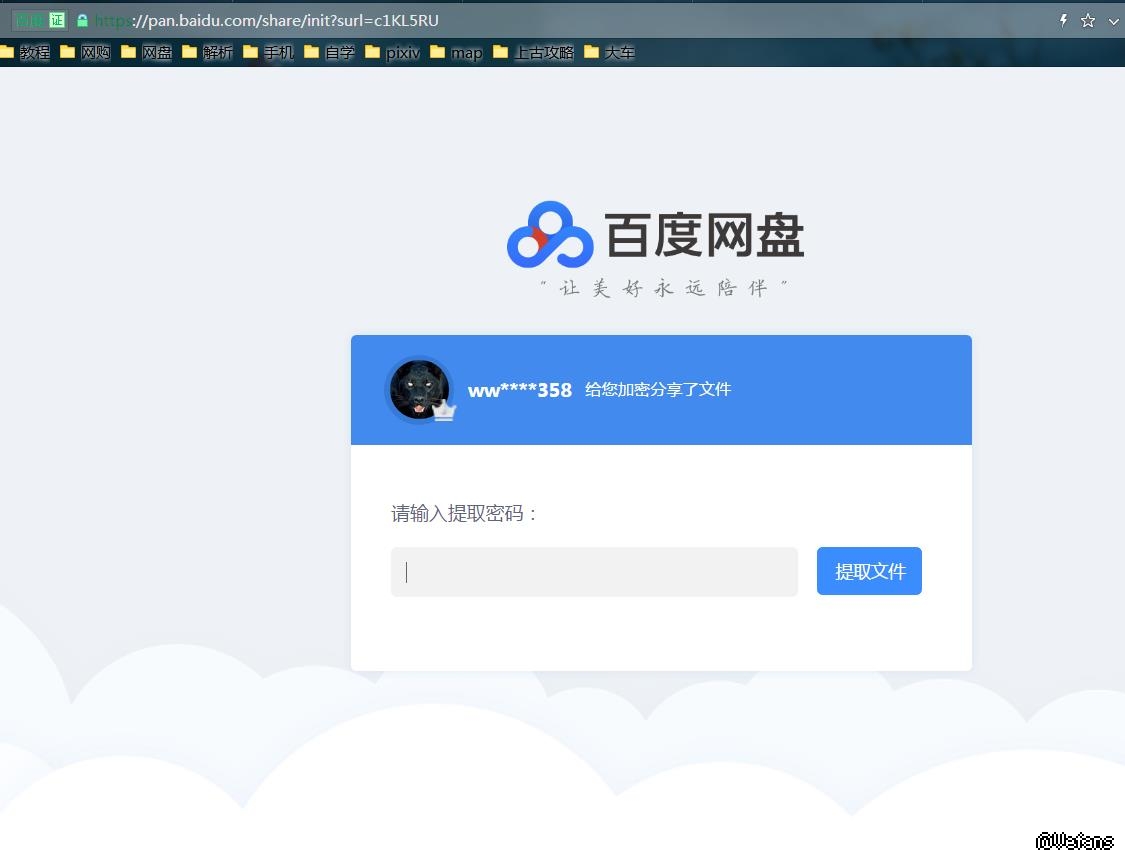Click the URL text in the address bar
1125x862 pixels.
click(285, 20)
